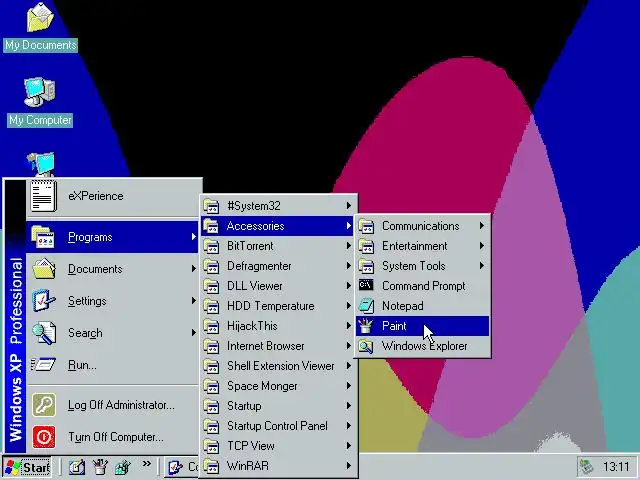The height and width of the screenshot is (480, 640).
Task: Choose Turn Off Computer
Action: coord(113,437)
